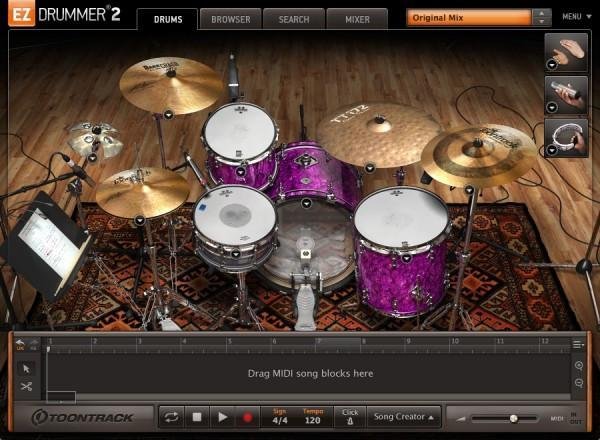Toggle loop playback on
The height and width of the screenshot is (440, 600).
click(171, 416)
